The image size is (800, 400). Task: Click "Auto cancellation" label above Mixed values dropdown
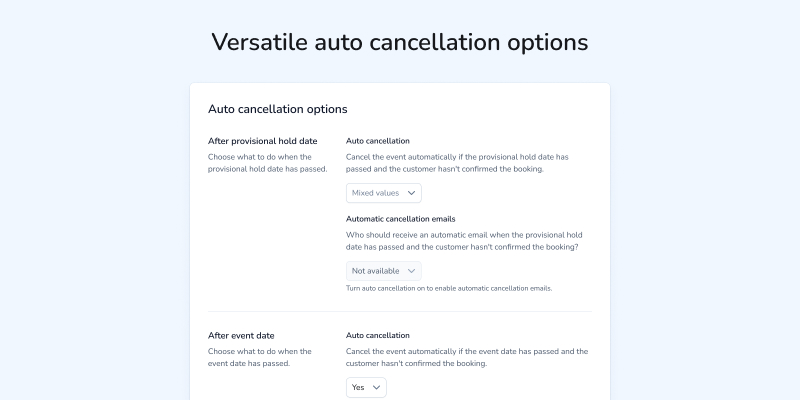377,141
